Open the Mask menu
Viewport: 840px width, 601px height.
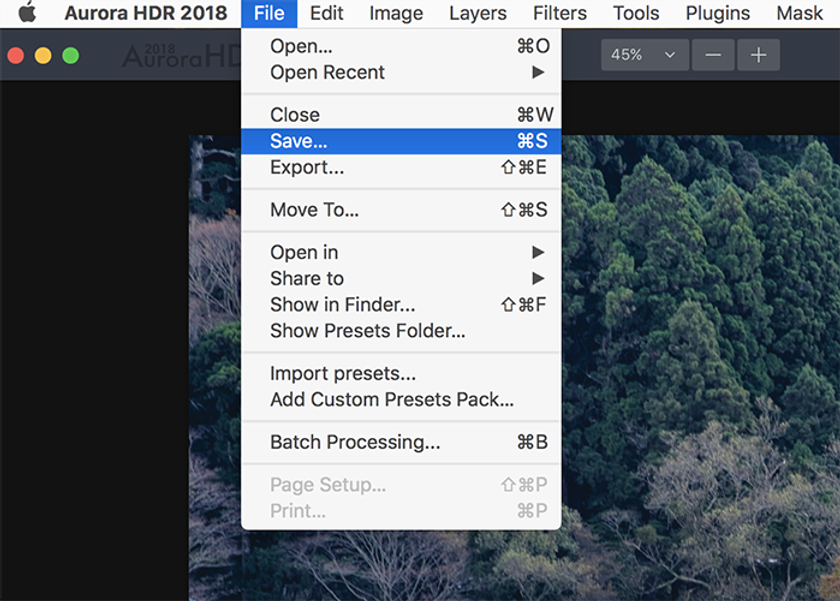tap(799, 13)
